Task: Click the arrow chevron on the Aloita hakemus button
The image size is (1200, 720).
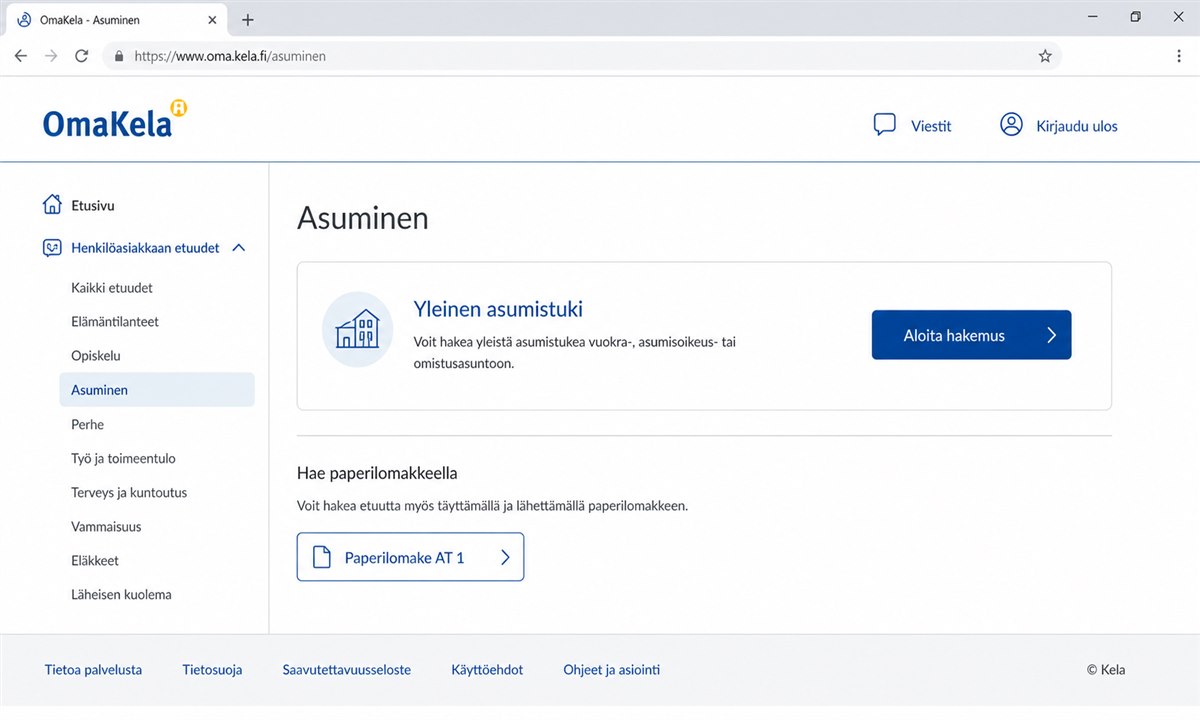Action: [x=1051, y=335]
